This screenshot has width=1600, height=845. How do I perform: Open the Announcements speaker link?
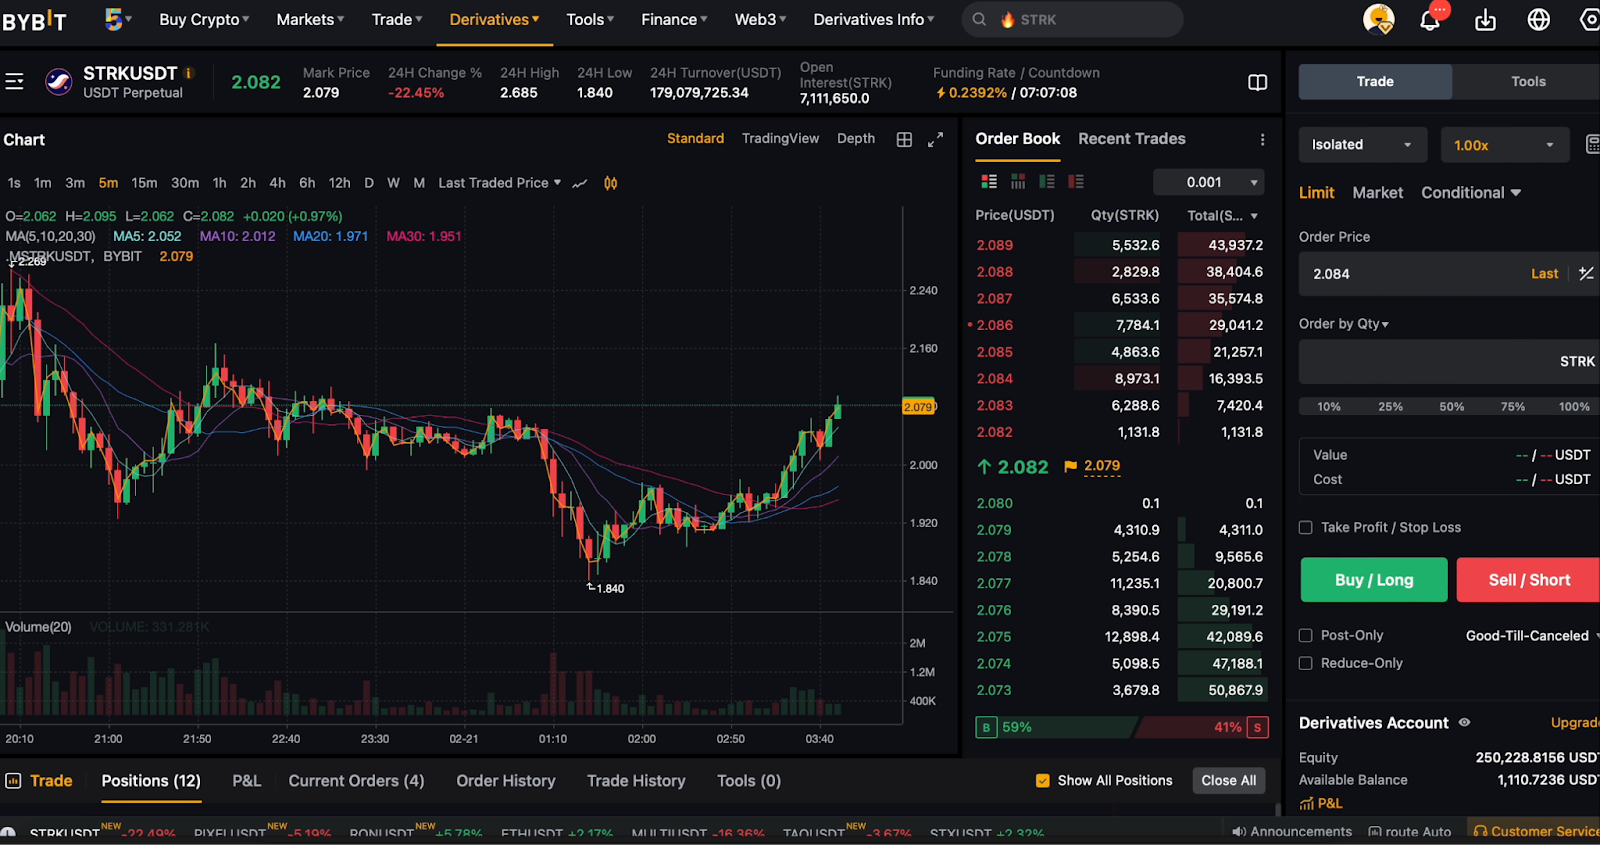1292,831
